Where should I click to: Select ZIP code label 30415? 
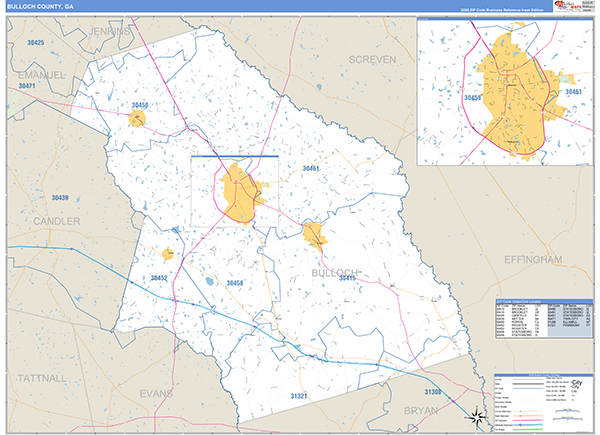pos(347,278)
